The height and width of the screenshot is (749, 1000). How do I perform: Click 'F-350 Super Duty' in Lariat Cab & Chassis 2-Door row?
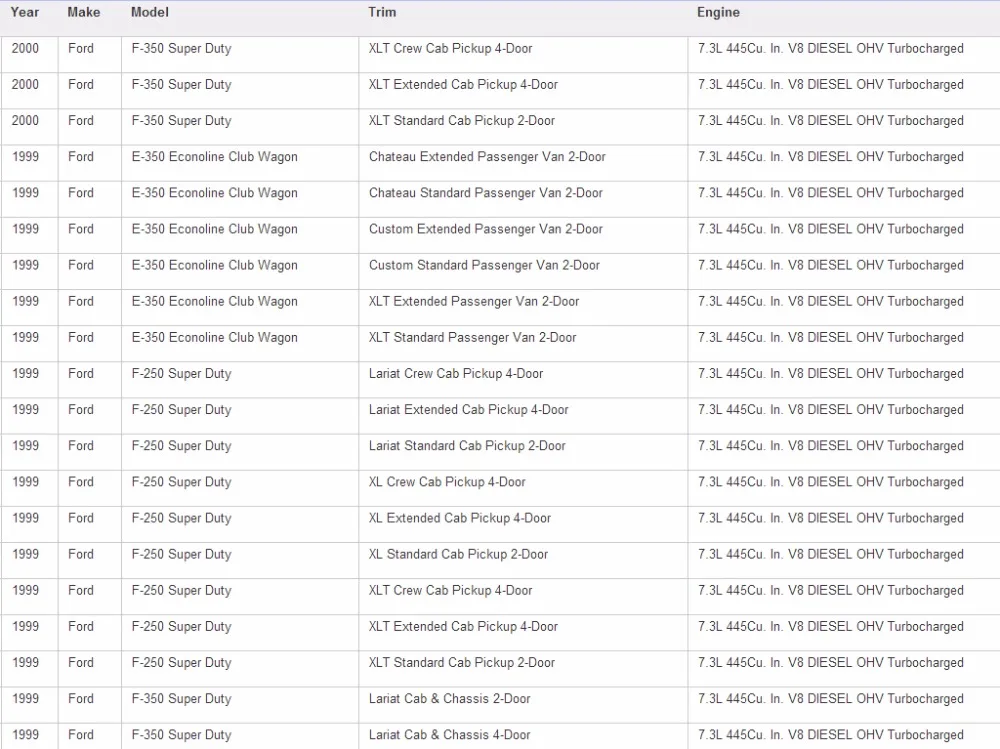181,699
